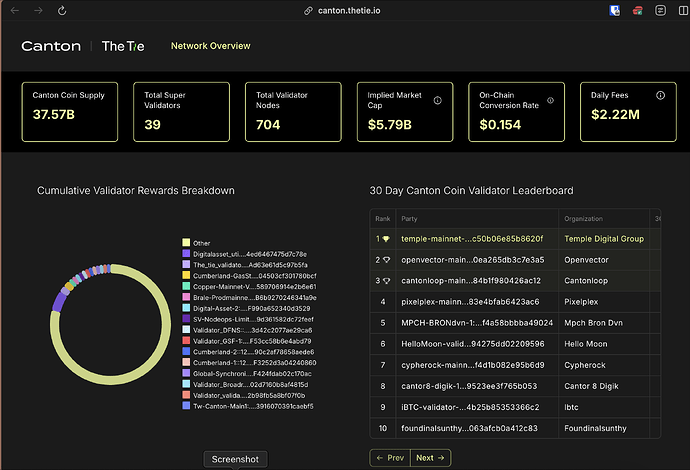
Task: Open the blue shield browser extension icon
Action: point(614,11)
